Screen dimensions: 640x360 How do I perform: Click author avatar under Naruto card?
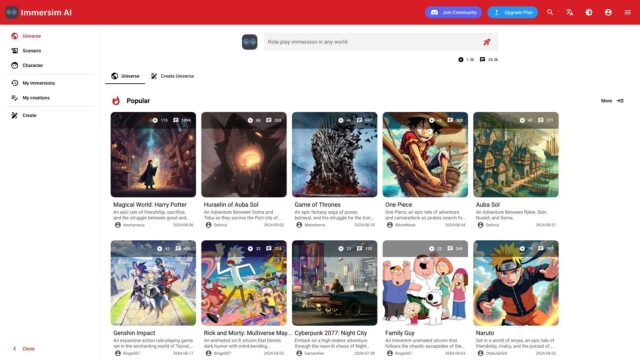[480, 353]
